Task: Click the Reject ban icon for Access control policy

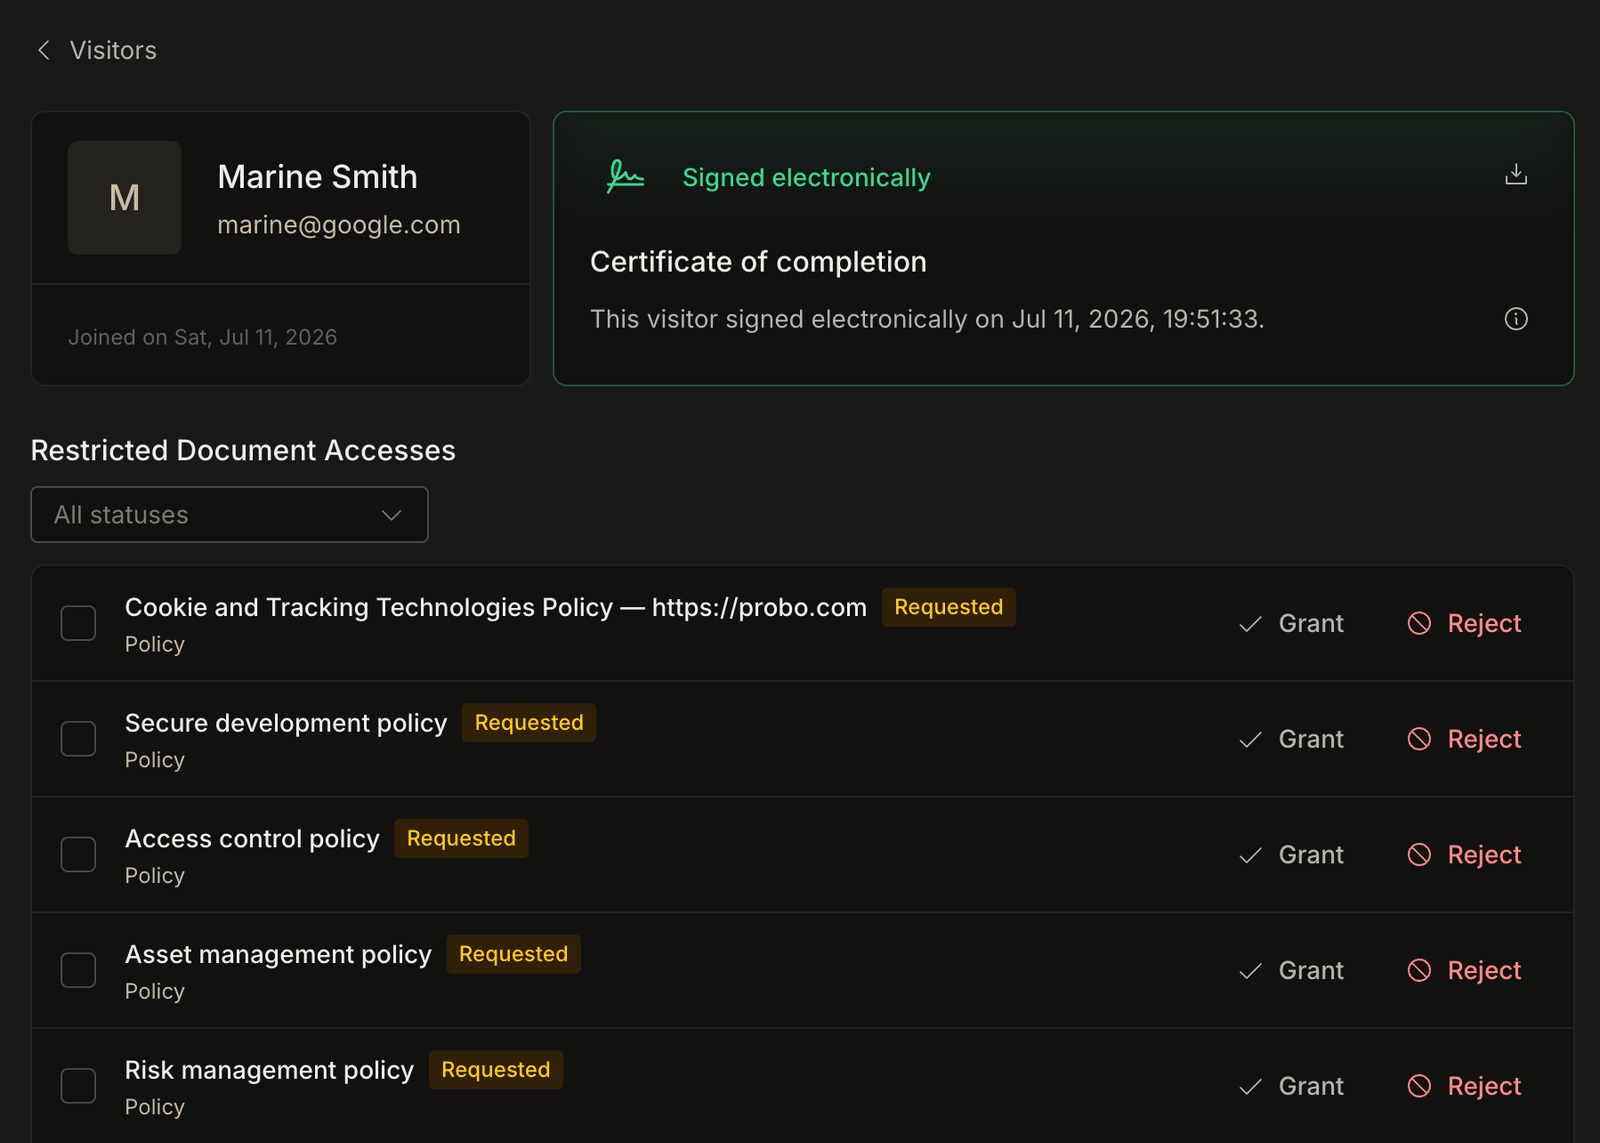Action: pos(1419,855)
